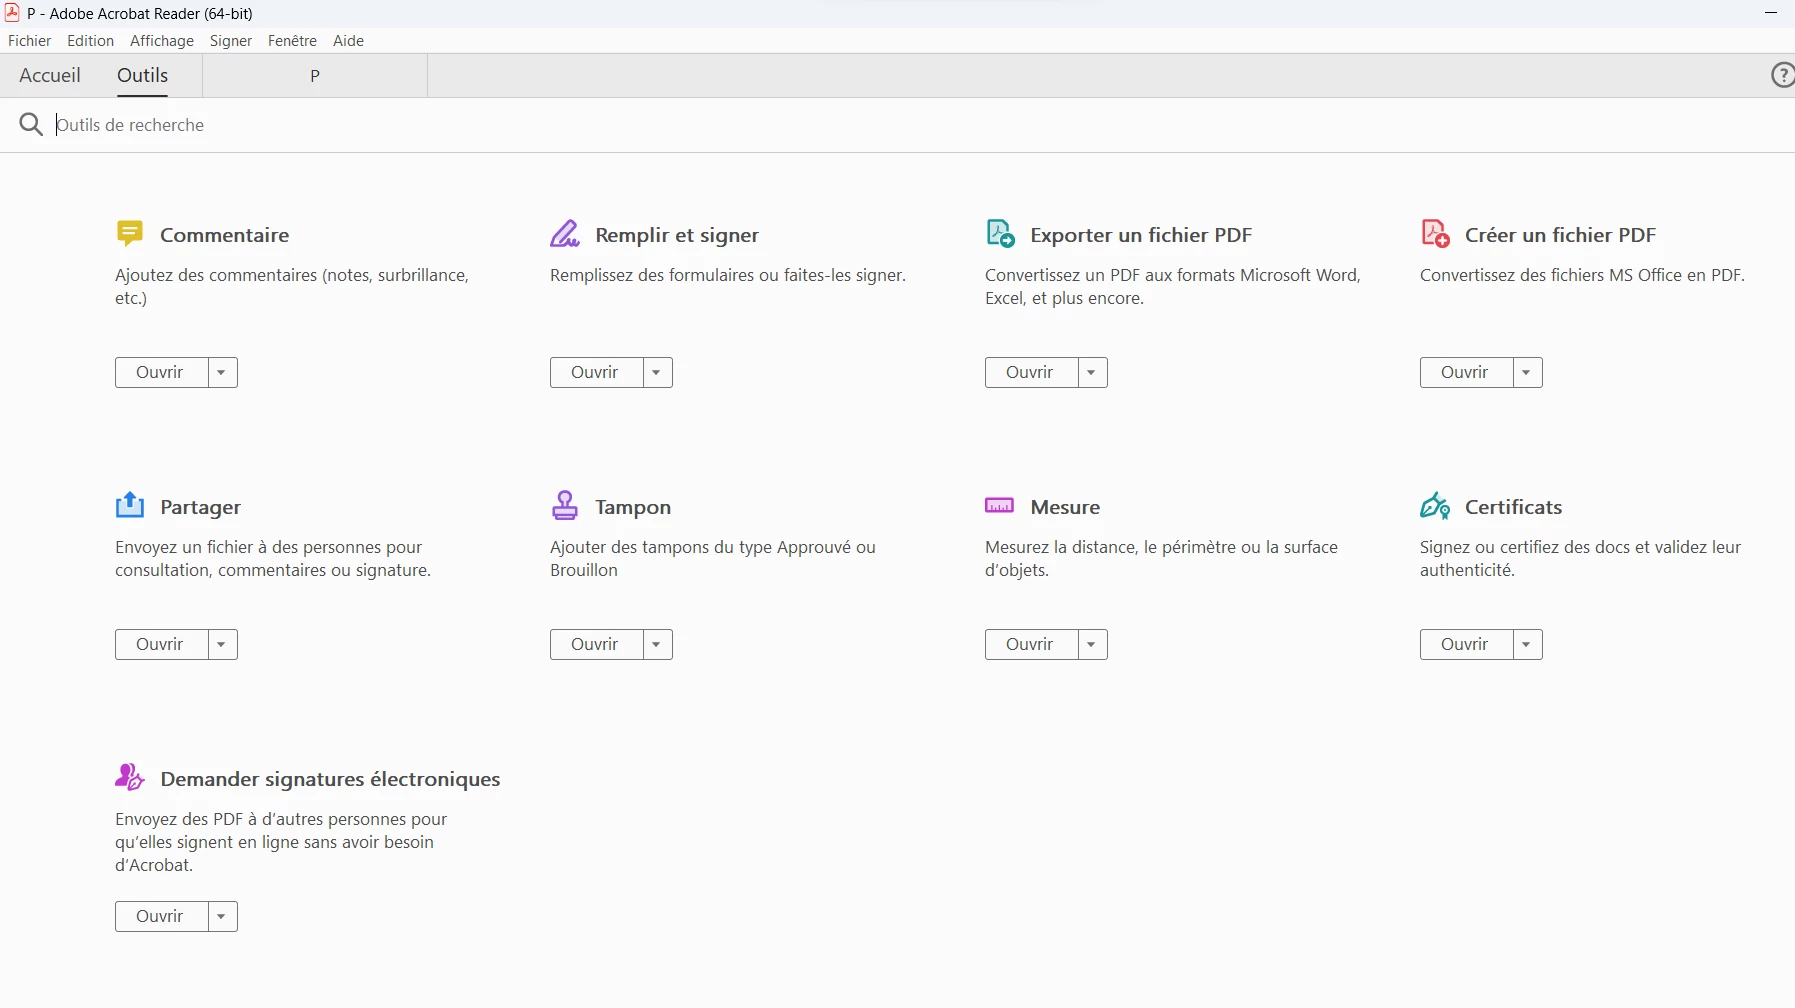
Task: Click the Tampon heading text
Action: [x=633, y=507]
